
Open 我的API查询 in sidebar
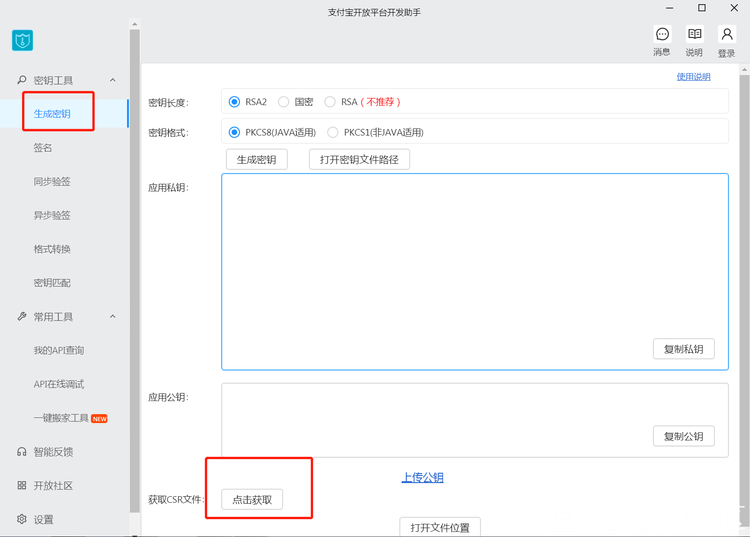point(59,351)
